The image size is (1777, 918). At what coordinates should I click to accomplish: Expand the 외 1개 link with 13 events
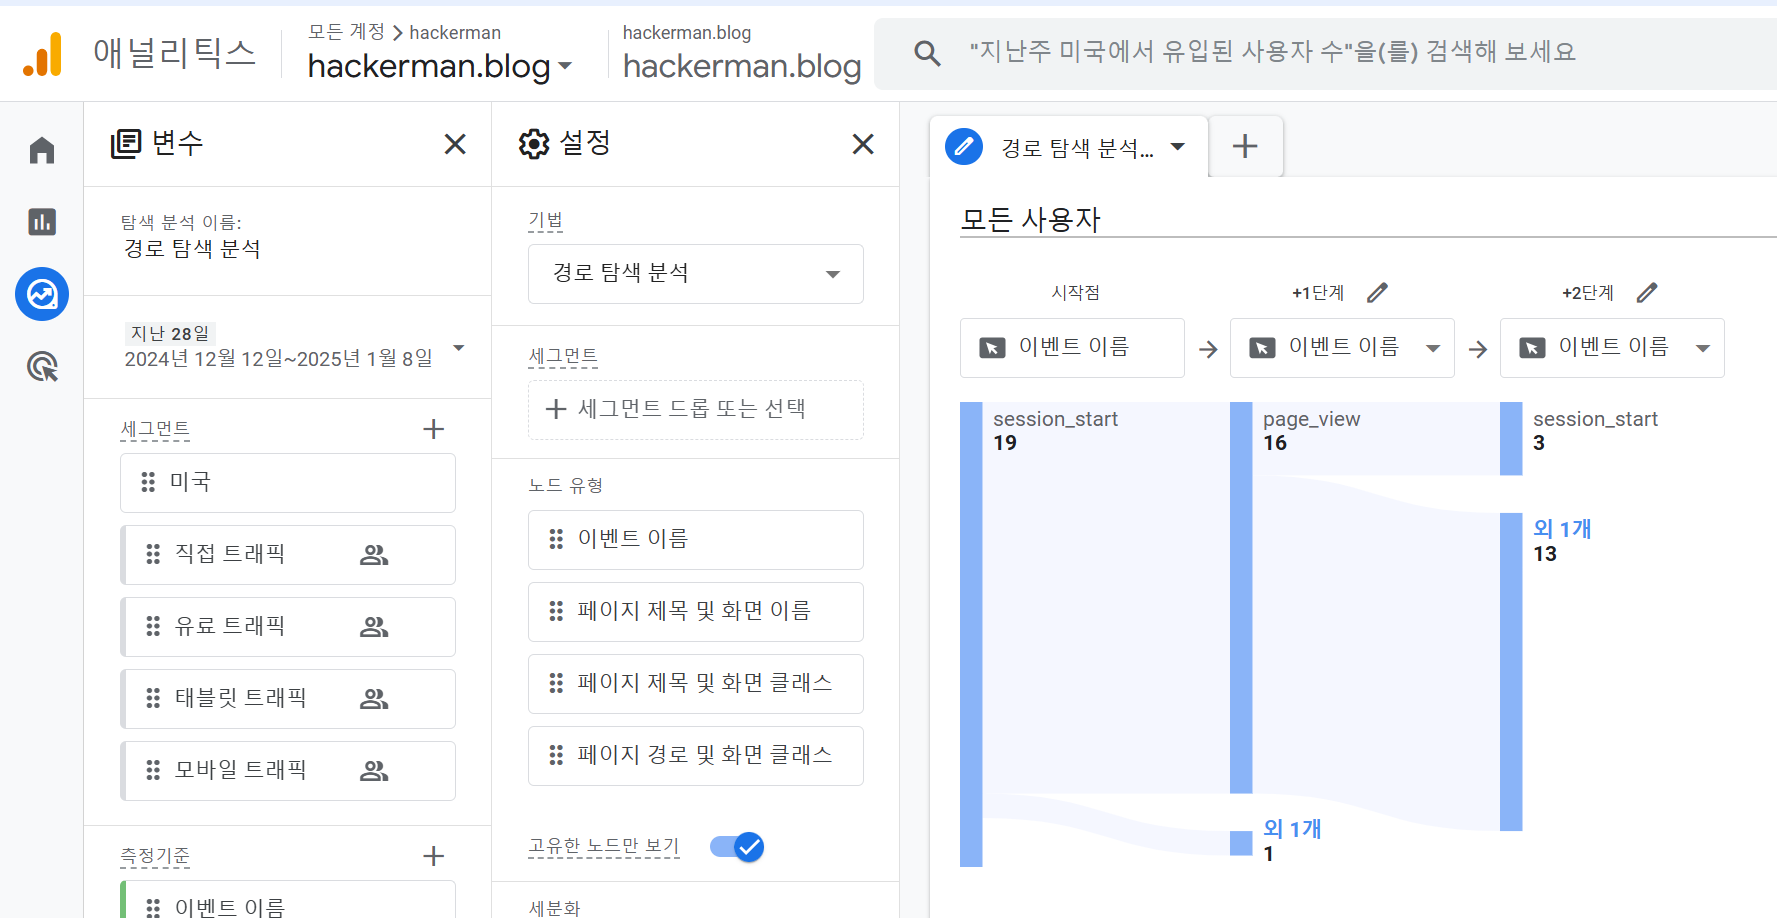point(1562,529)
